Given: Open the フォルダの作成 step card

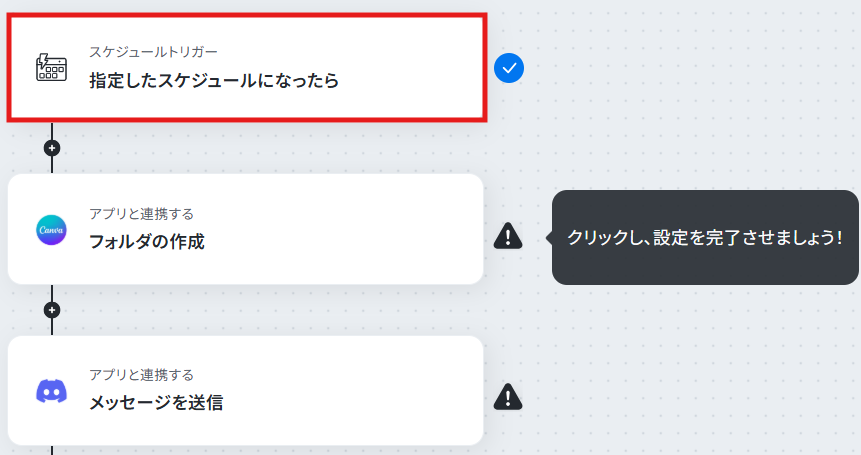Looking at the screenshot, I should coord(245,229).
